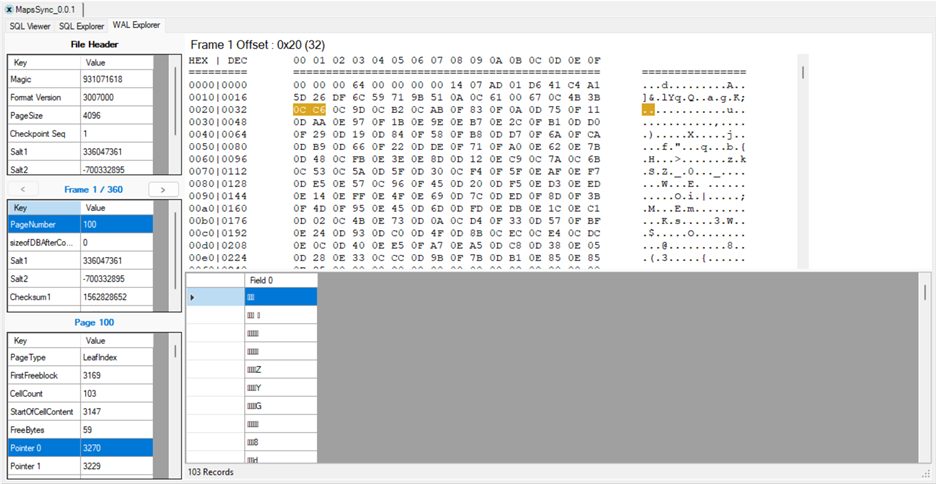Viewport: 936px width, 484px height.
Task: Switch to the SQL Viewer tab
Action: pos(29,25)
